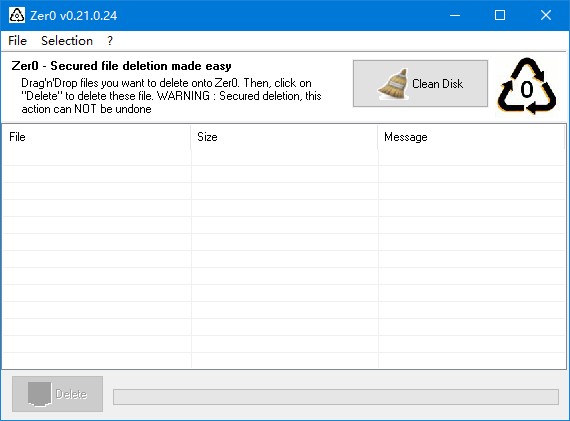The height and width of the screenshot is (421, 570).
Task: Minimize the Zer0 window
Action: coord(455,15)
